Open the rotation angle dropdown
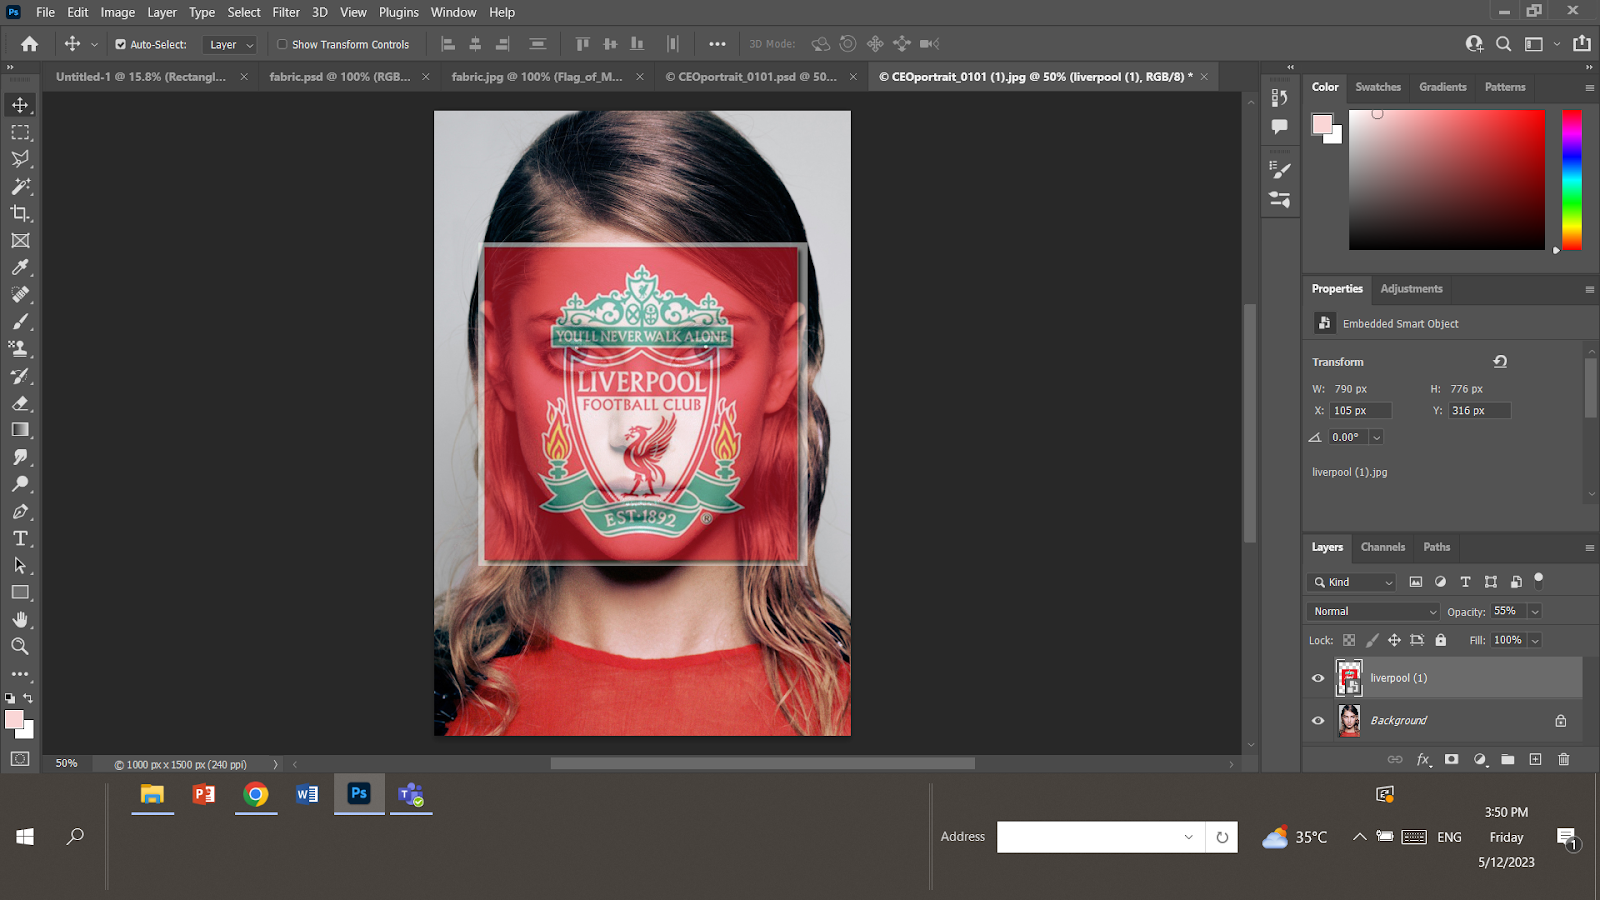 tap(1377, 437)
